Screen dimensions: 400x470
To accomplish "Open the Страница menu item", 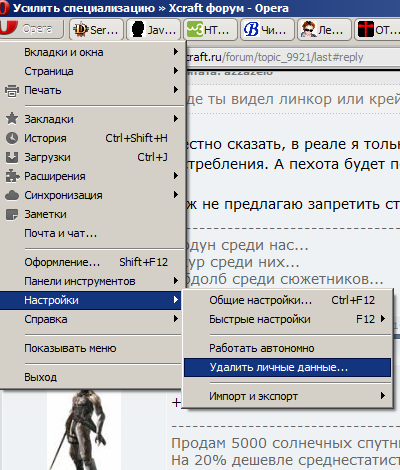I will (92, 71).
